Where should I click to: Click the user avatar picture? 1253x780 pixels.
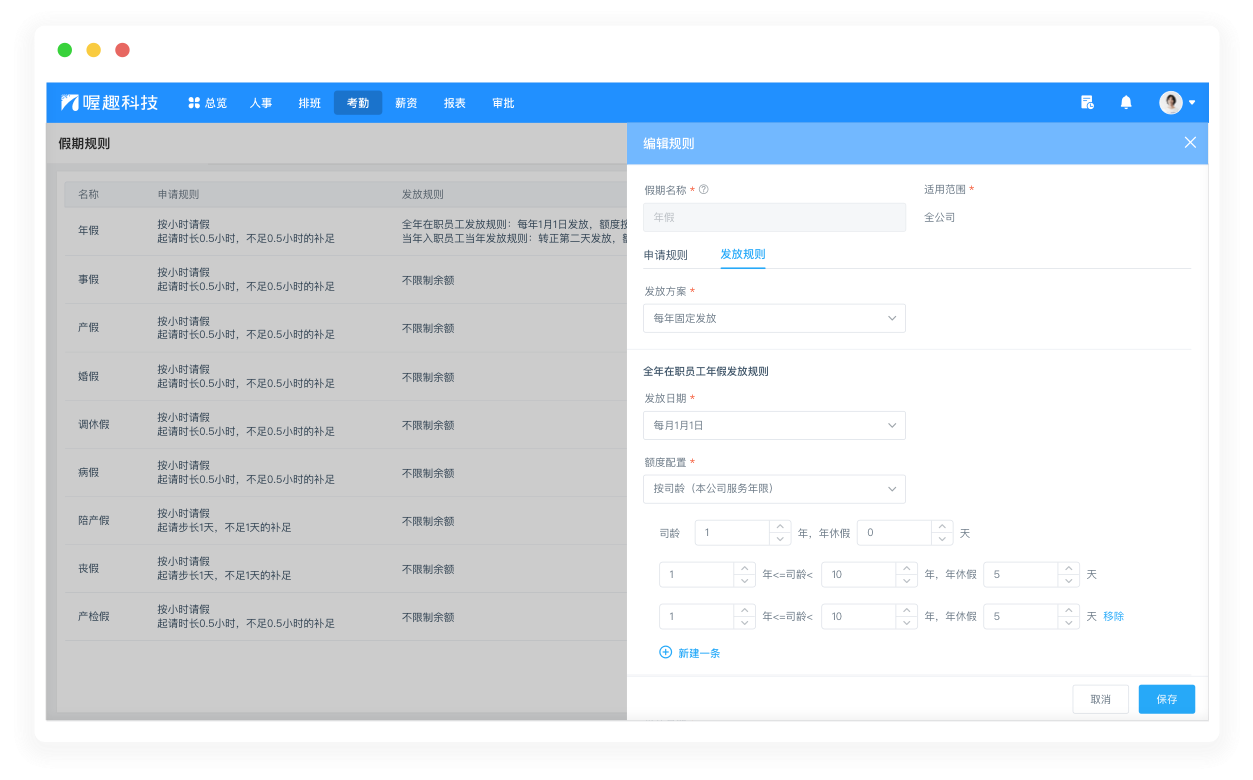(1170, 102)
